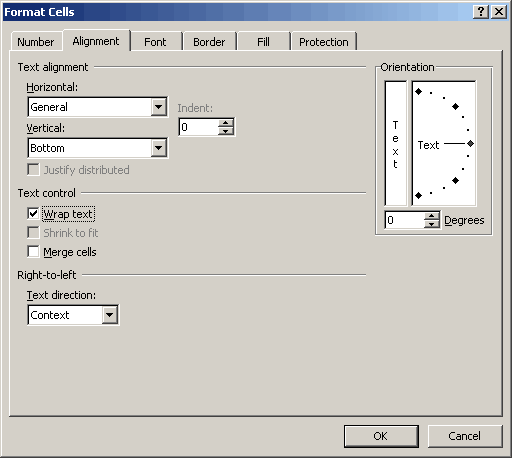Image resolution: width=512 pixels, height=458 pixels.
Task: Toggle the Shrink to fit checkbox
Action: click(33, 232)
